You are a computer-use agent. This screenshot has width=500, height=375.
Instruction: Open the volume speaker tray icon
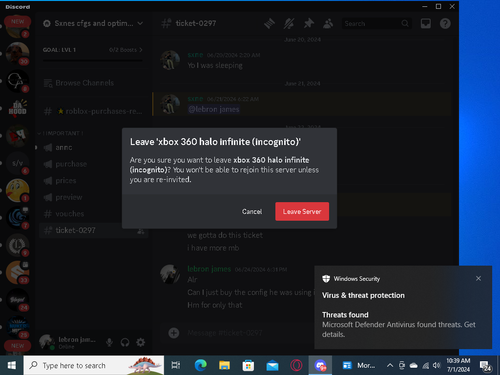[x=436, y=366]
